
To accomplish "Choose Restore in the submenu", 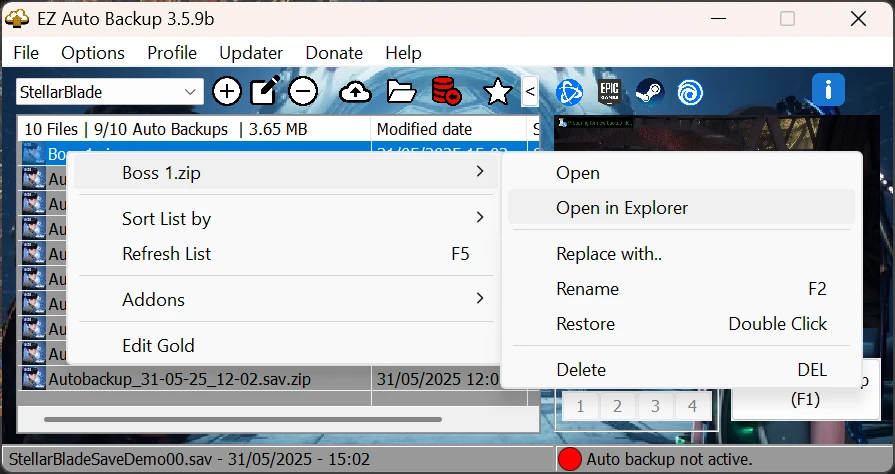I will coord(681,323).
